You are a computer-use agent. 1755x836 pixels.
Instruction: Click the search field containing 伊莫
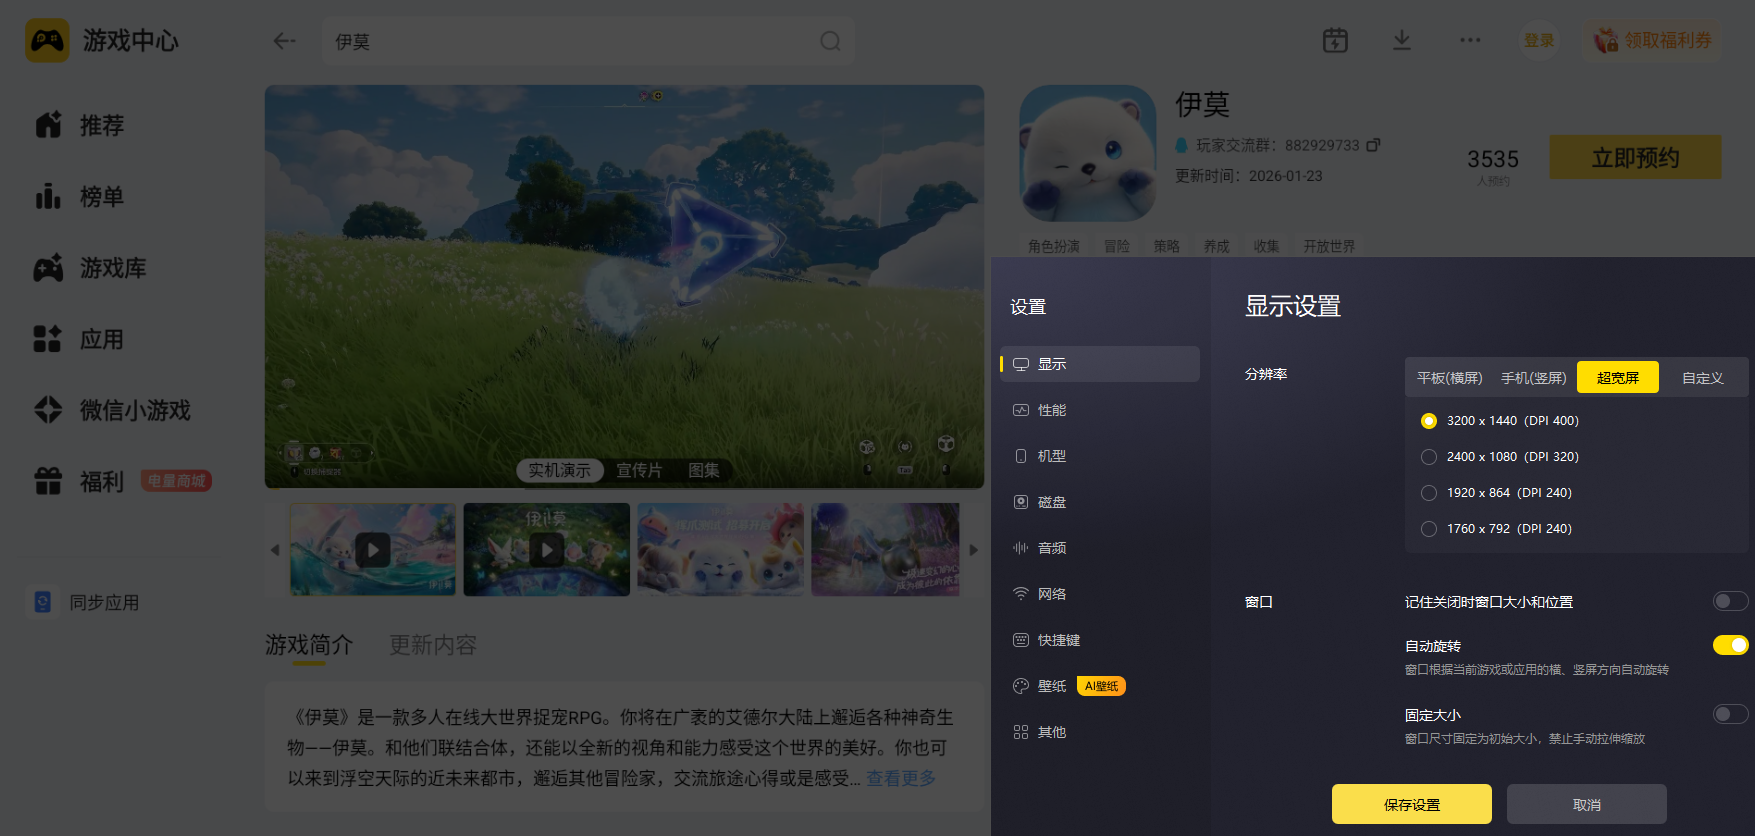(x=588, y=41)
